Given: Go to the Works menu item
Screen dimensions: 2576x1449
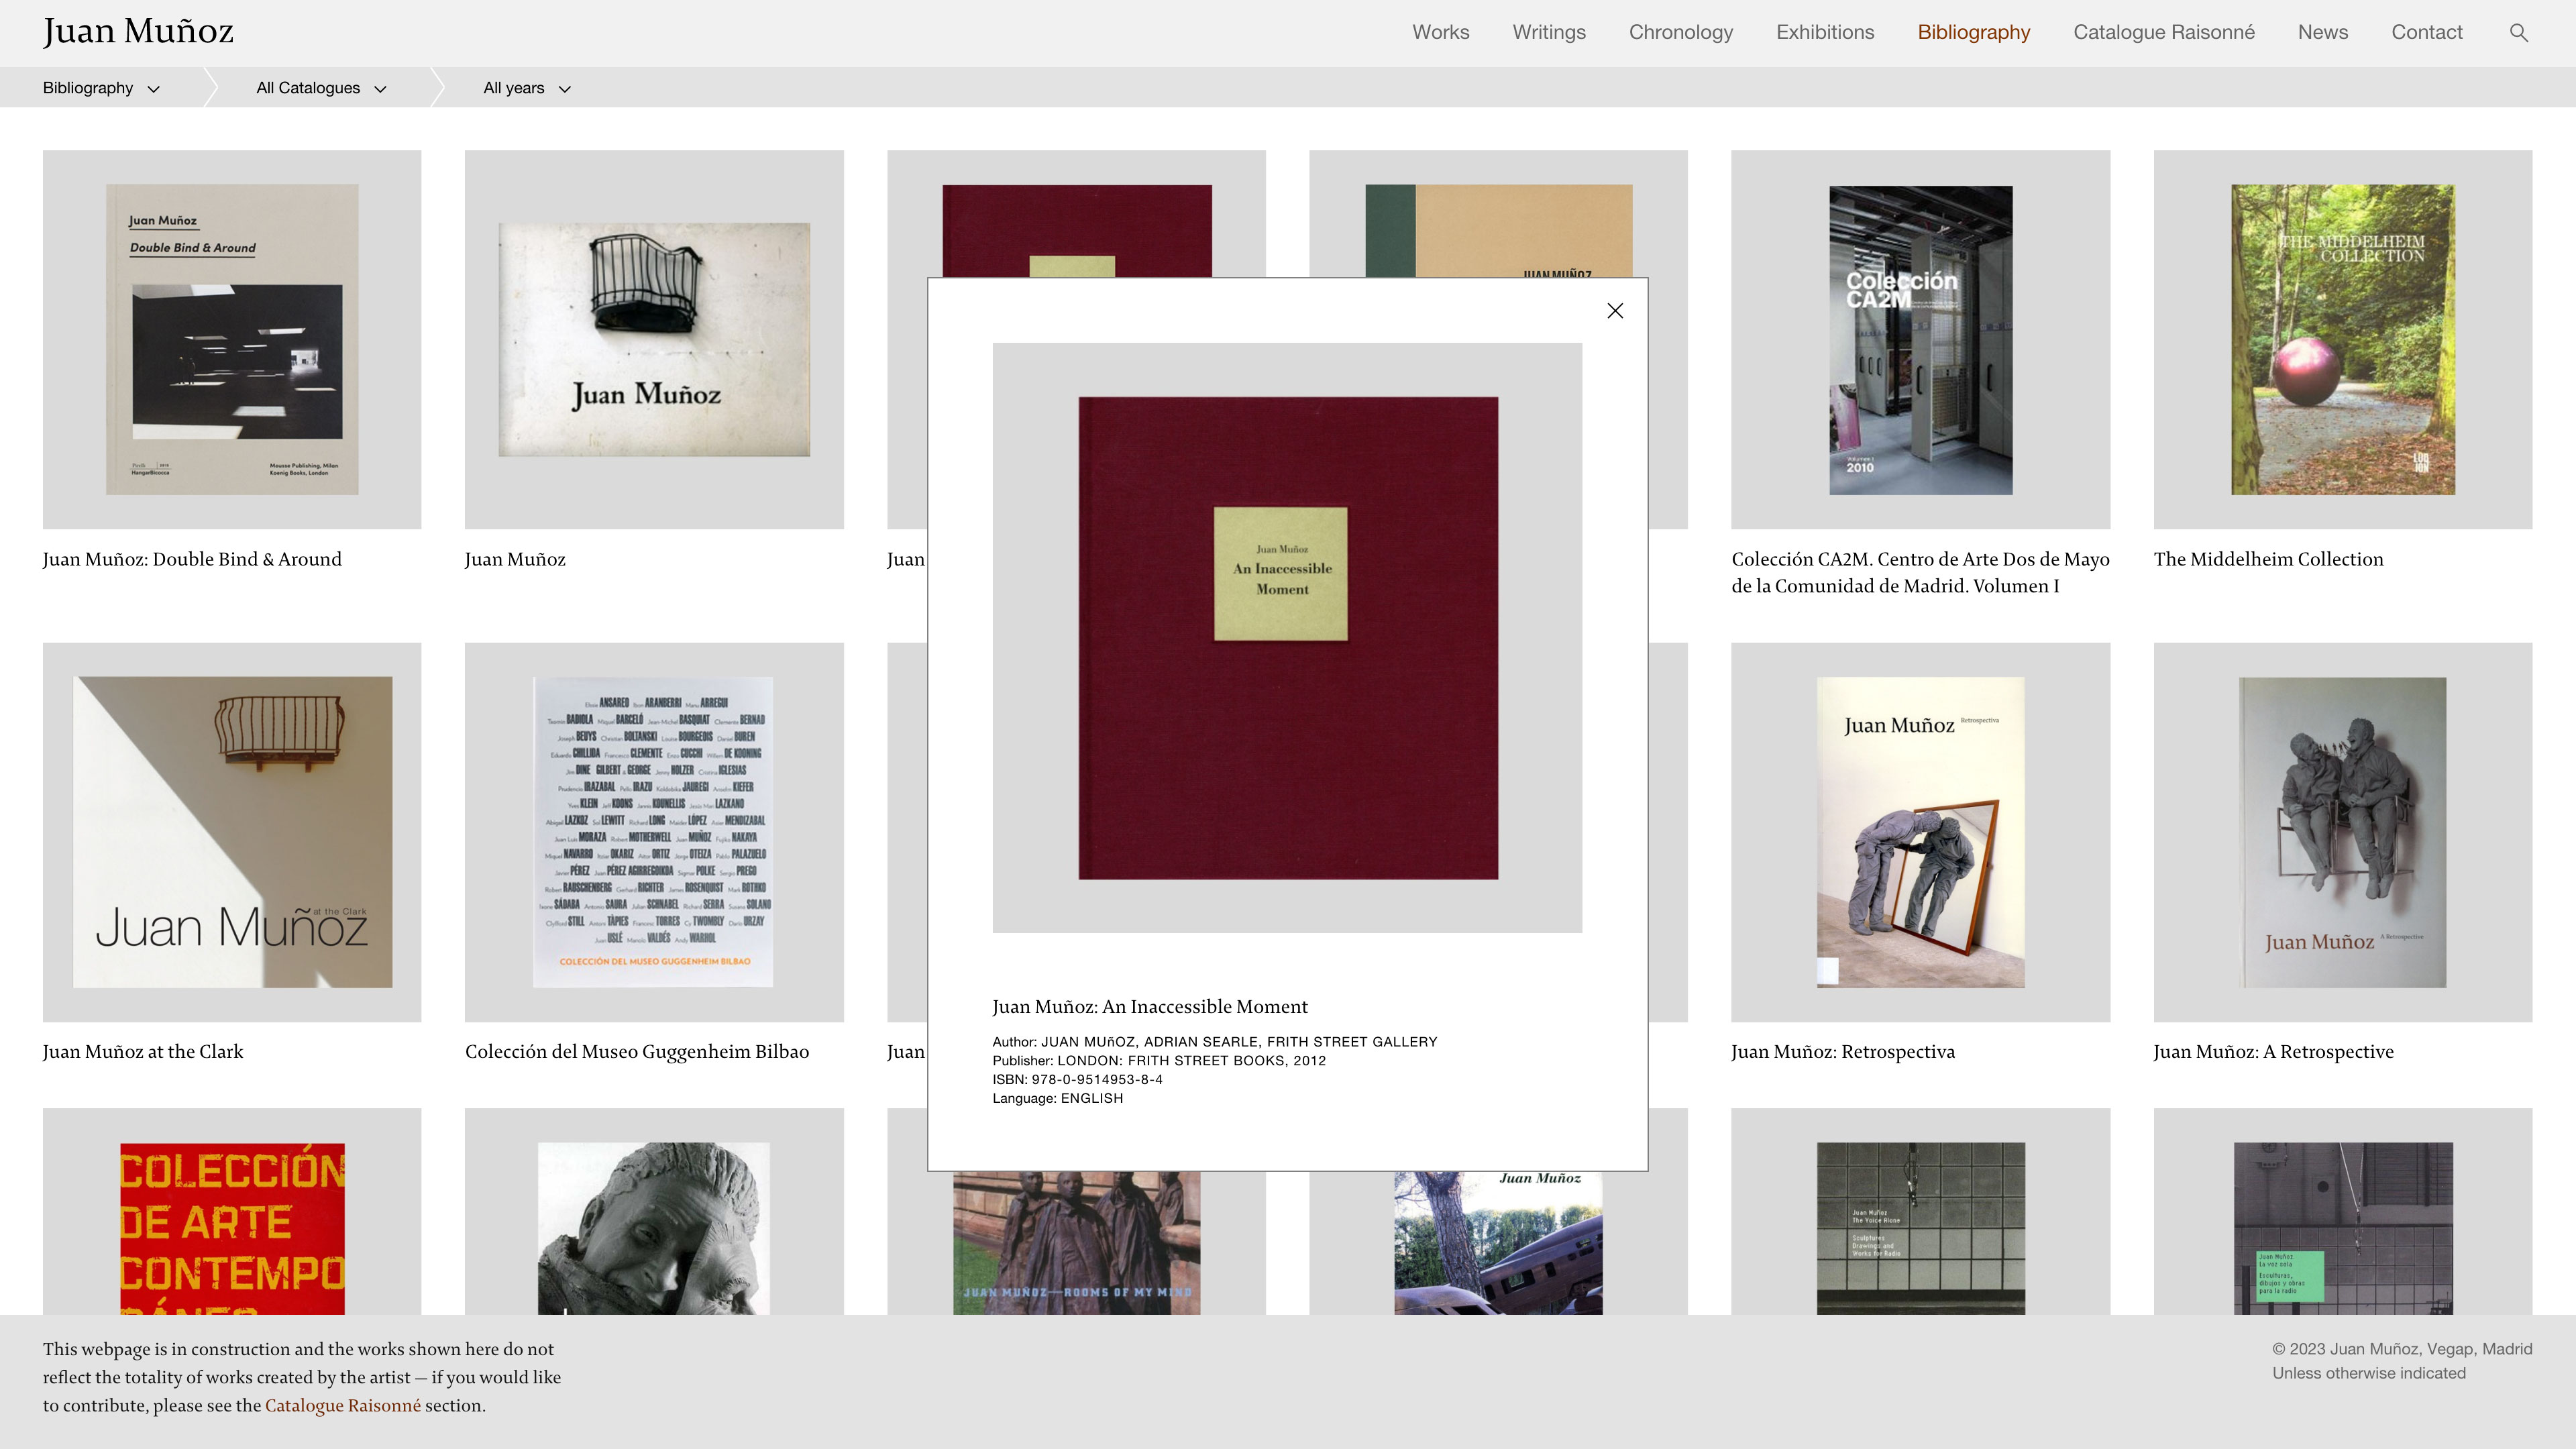Looking at the screenshot, I should (x=1440, y=32).
